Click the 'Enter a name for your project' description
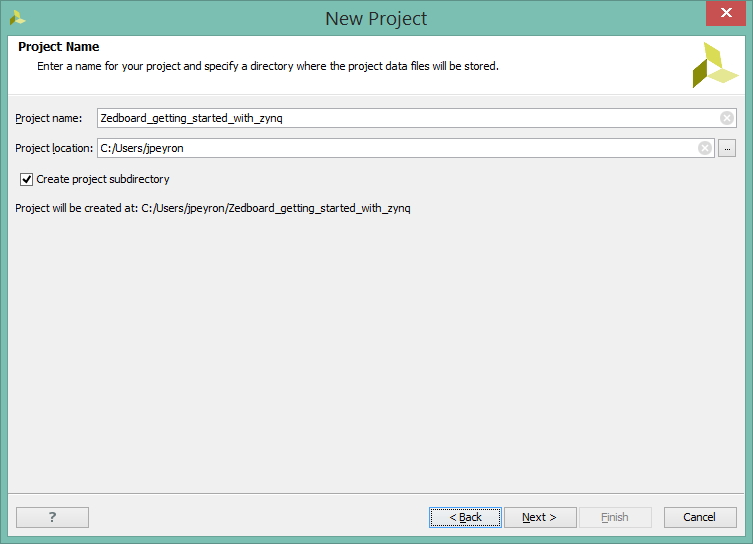This screenshot has width=753, height=544. pos(268,66)
